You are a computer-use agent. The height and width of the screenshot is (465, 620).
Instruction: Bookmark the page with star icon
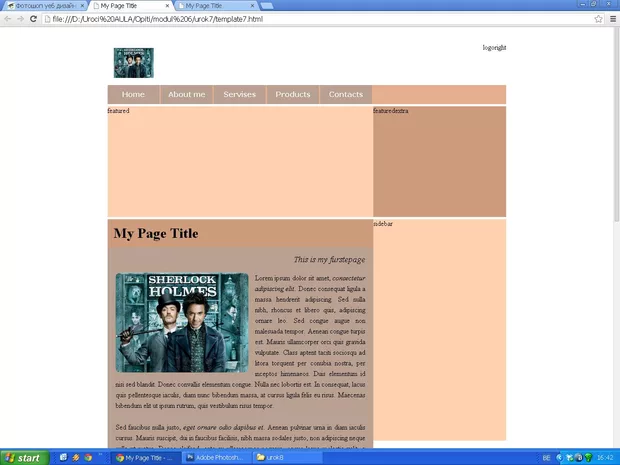coord(599,19)
